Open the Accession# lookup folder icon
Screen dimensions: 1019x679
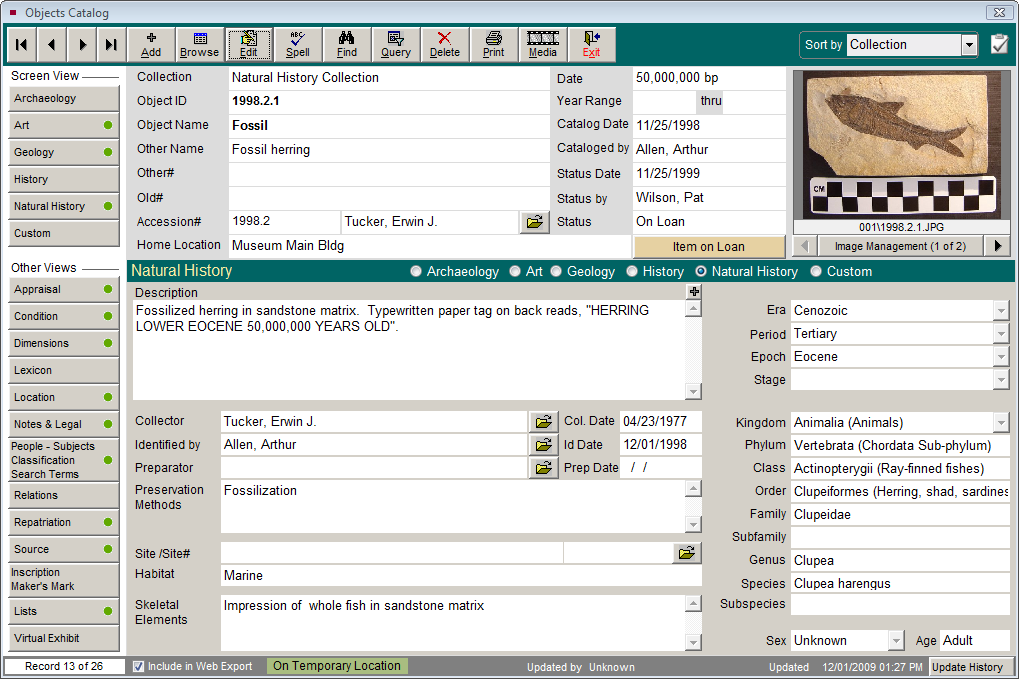click(x=535, y=222)
